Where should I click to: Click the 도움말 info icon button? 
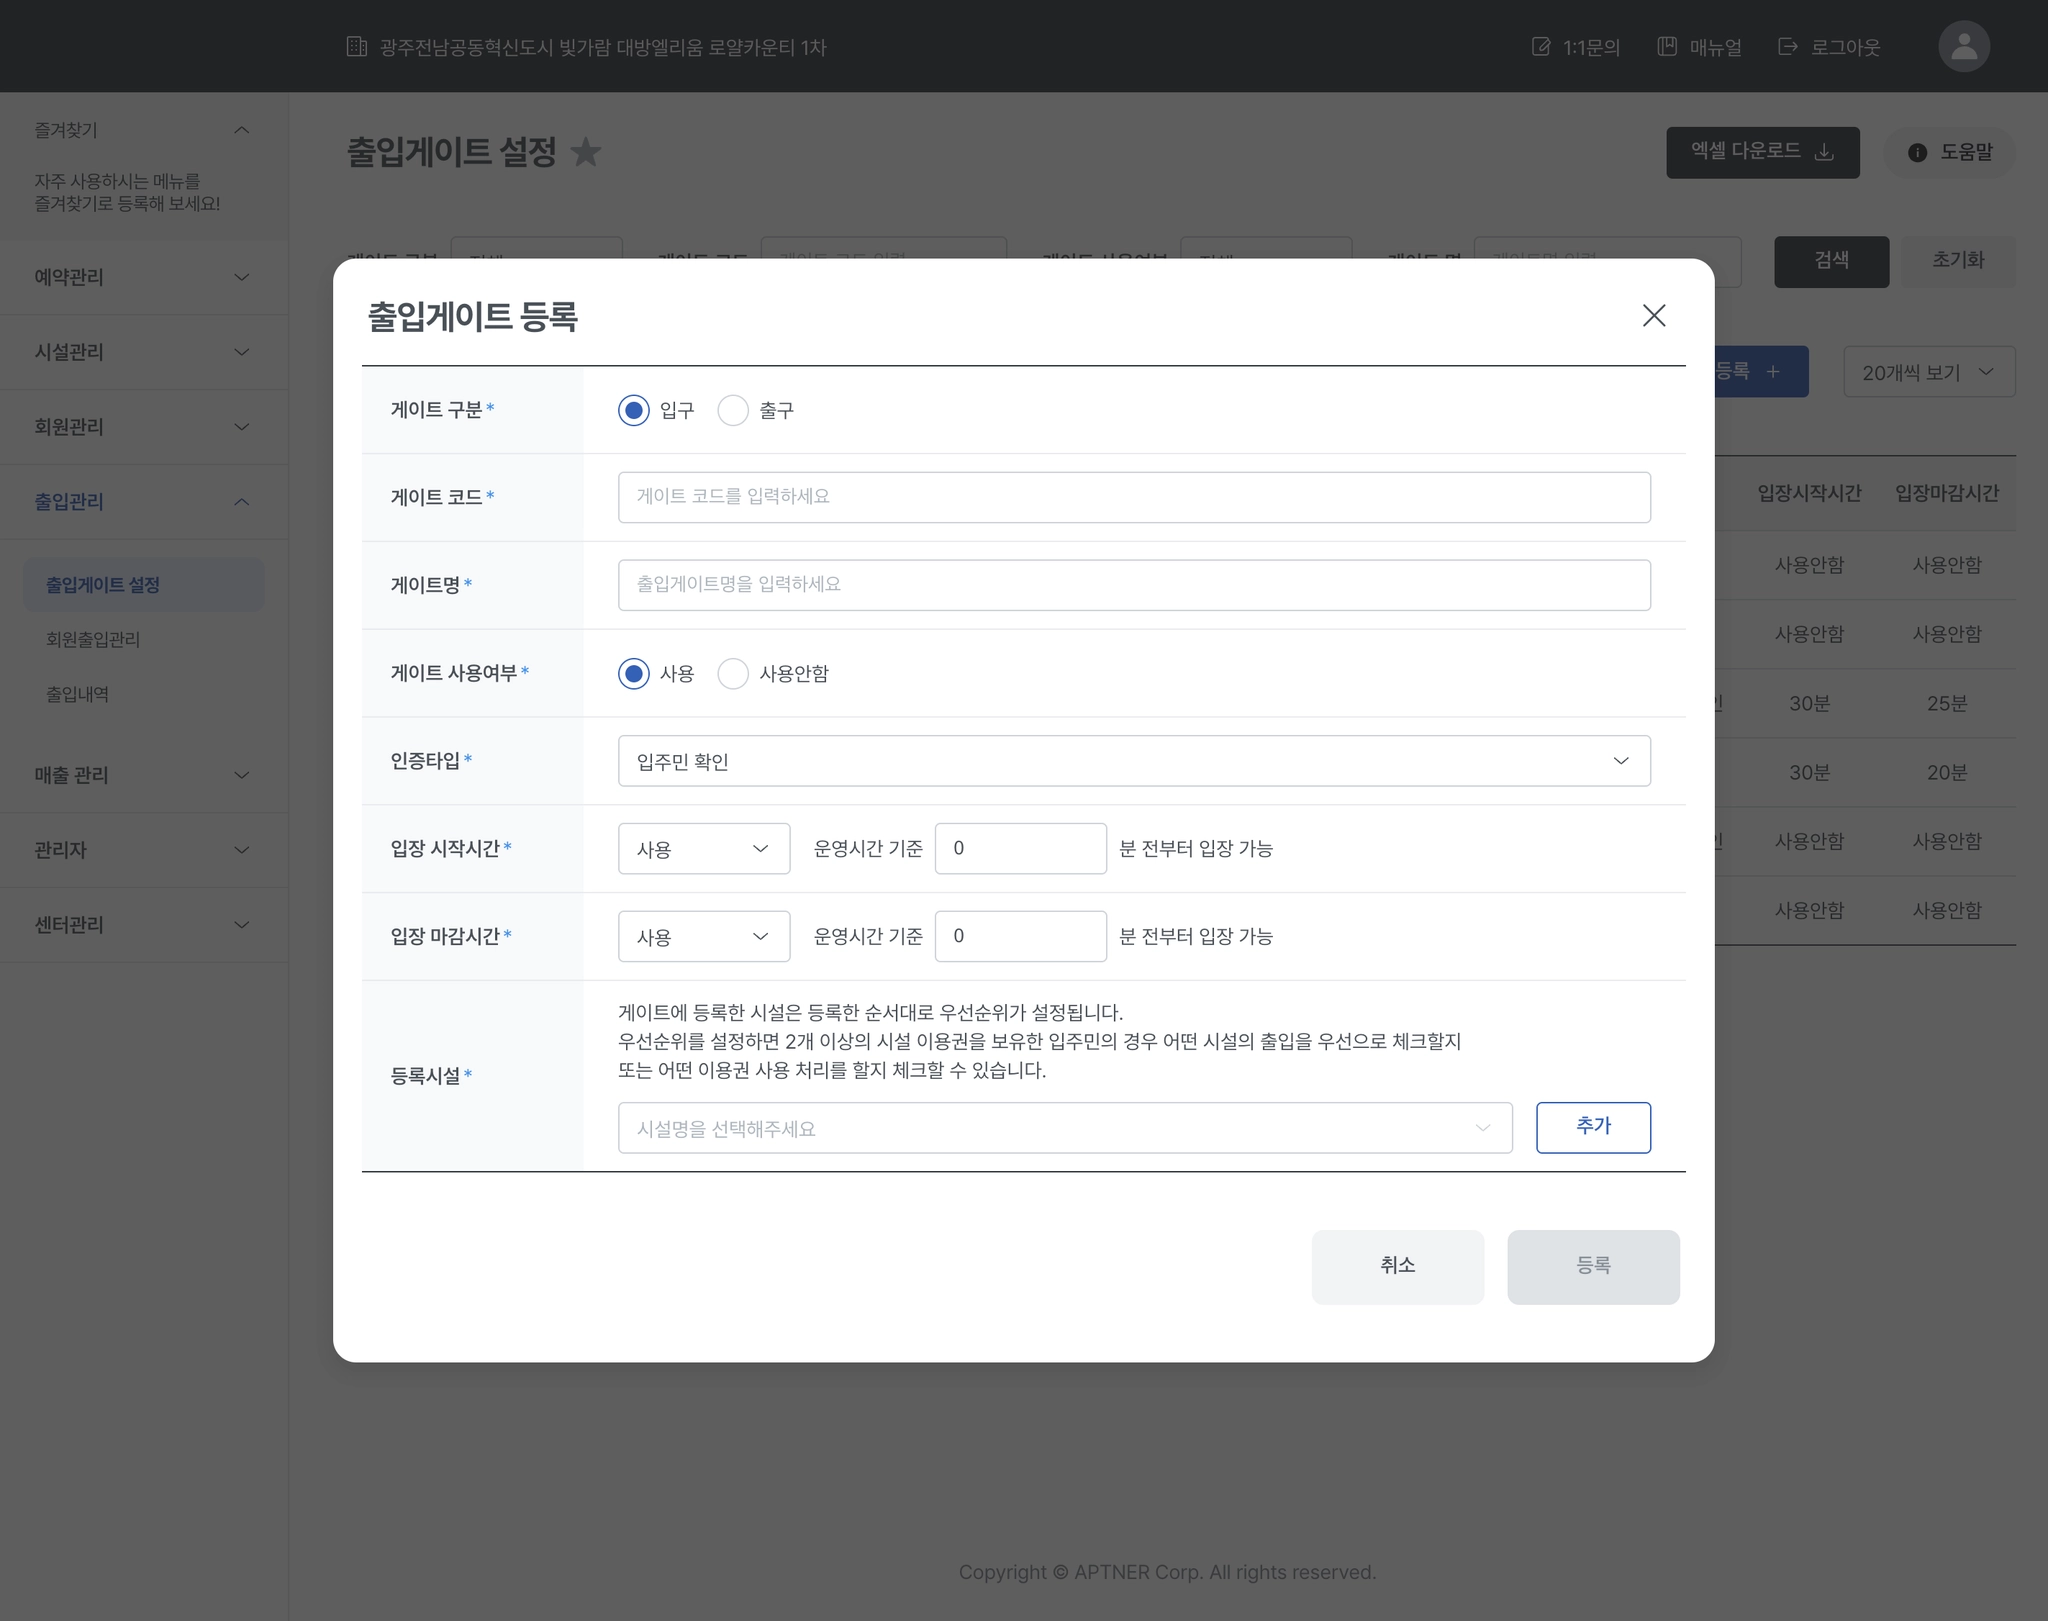(1917, 153)
